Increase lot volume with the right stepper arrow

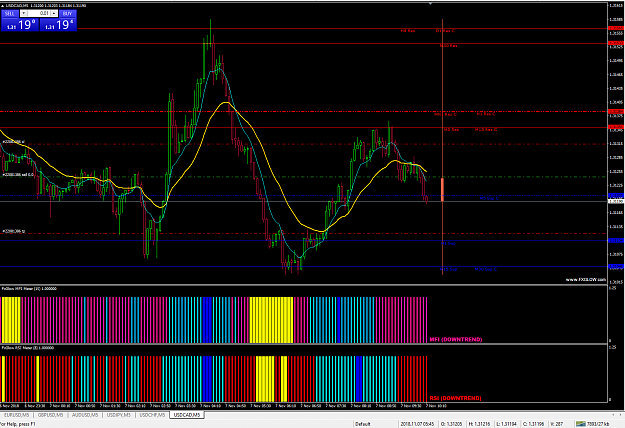click(x=54, y=14)
